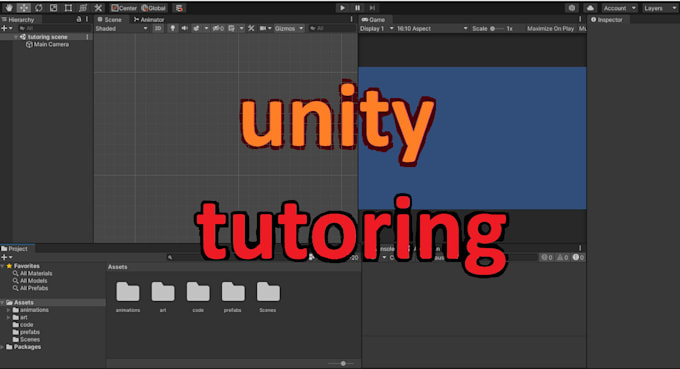Image resolution: width=680 pixels, height=369 pixels.
Task: Pause the game
Action: click(x=357, y=8)
